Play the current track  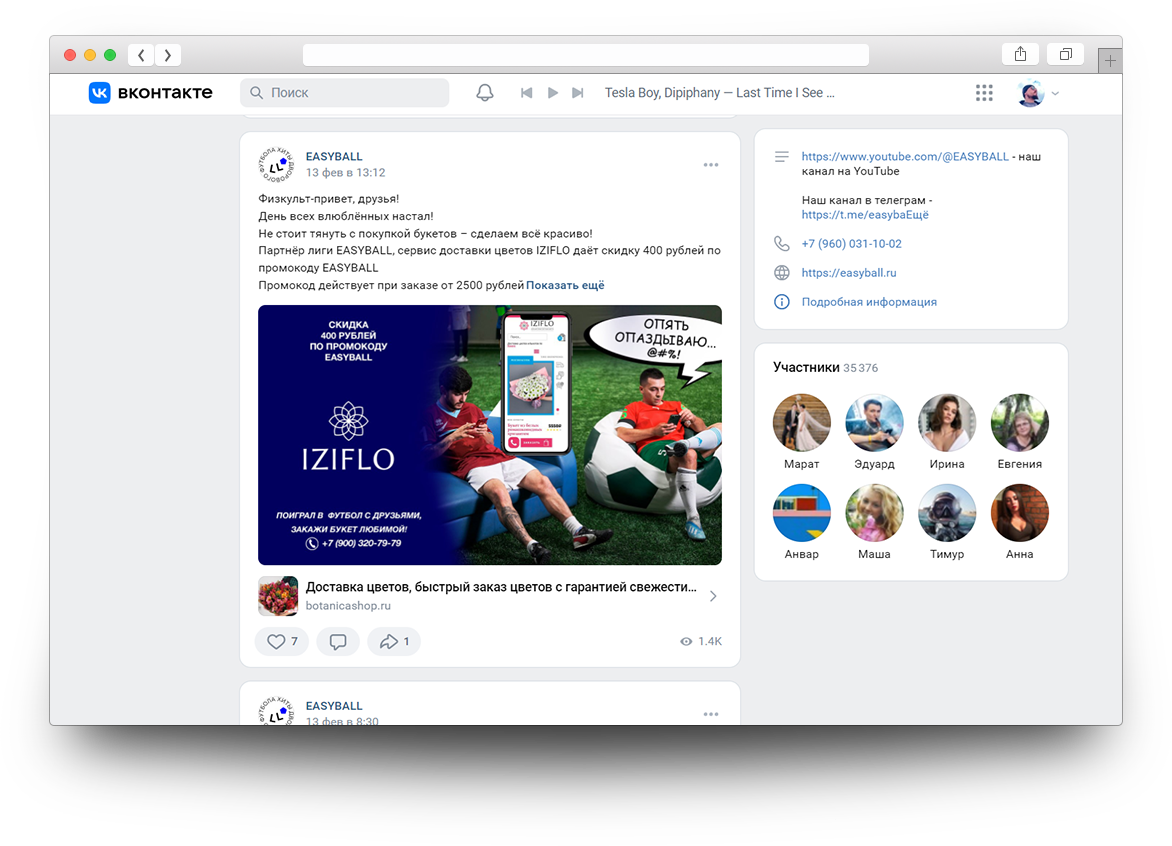coord(552,93)
